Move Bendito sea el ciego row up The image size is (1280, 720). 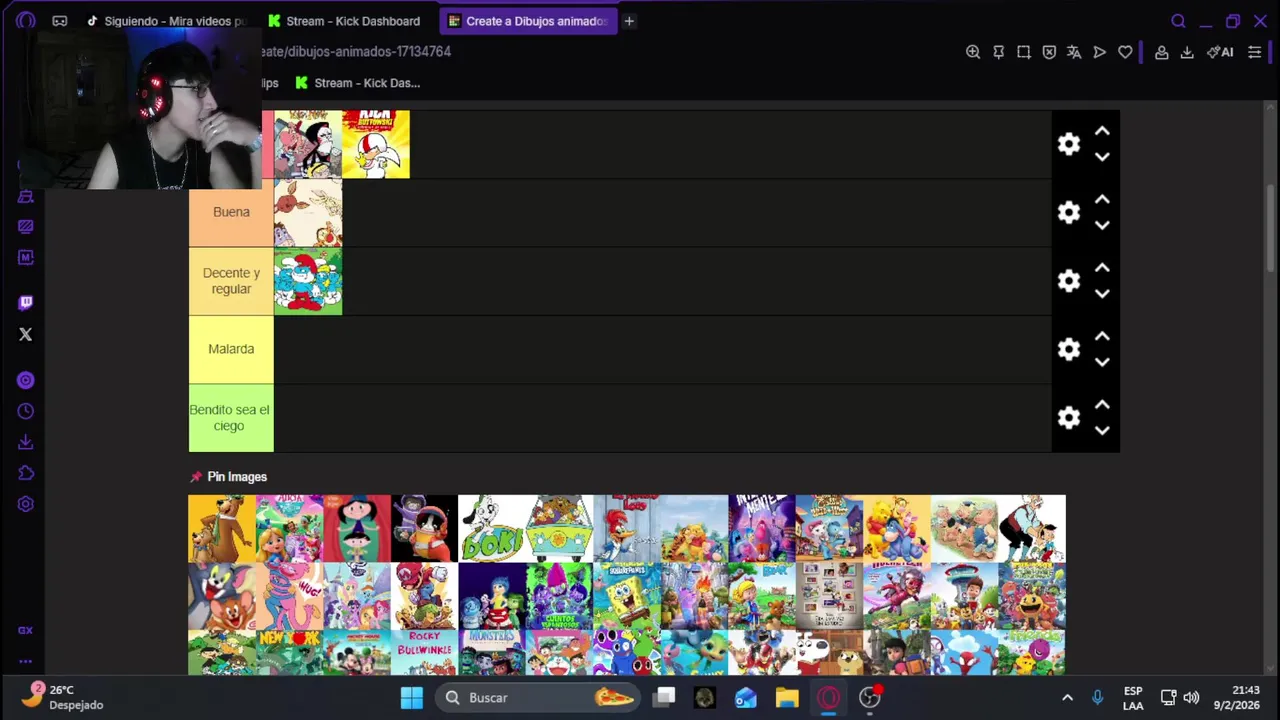coord(1102,405)
